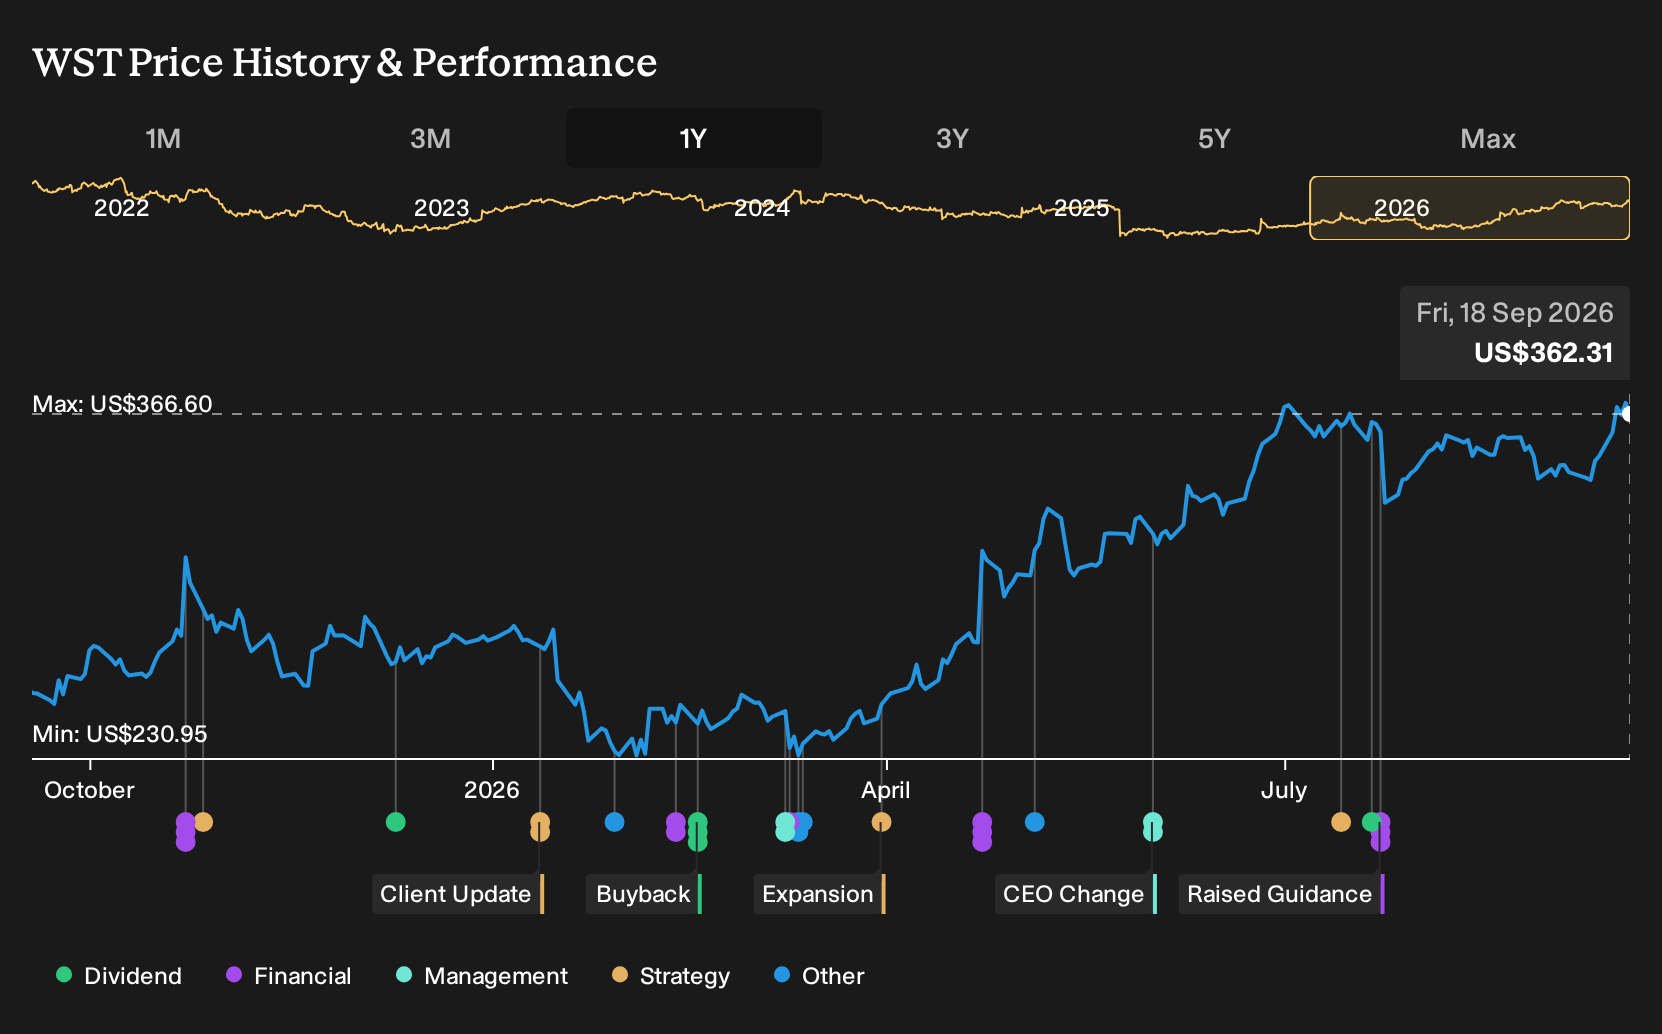This screenshot has width=1662, height=1034.
Task: Open the Buyback event label
Action: [645, 894]
